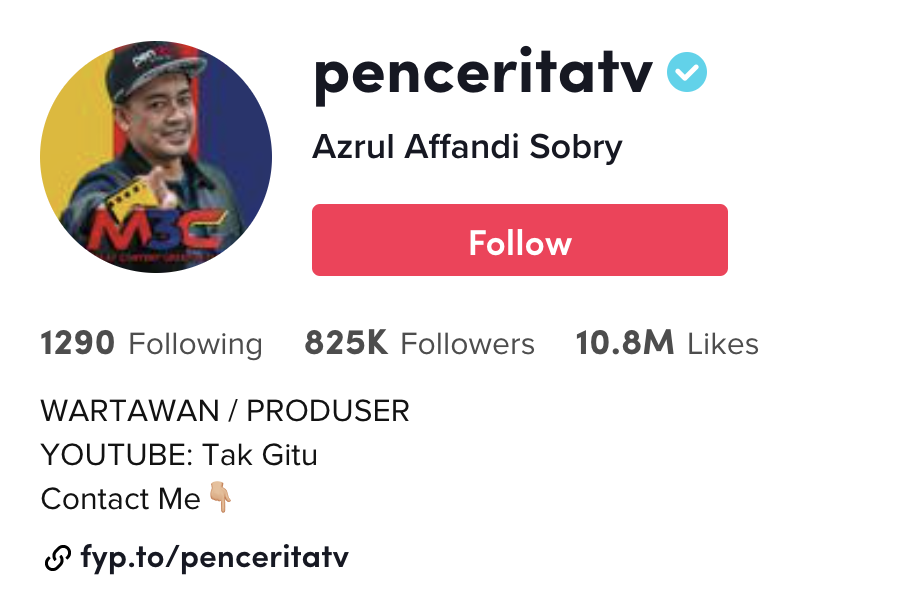This screenshot has width=906, height=604.
Task: Click the display name Azrul Affandi Sobry
Action: (x=467, y=147)
